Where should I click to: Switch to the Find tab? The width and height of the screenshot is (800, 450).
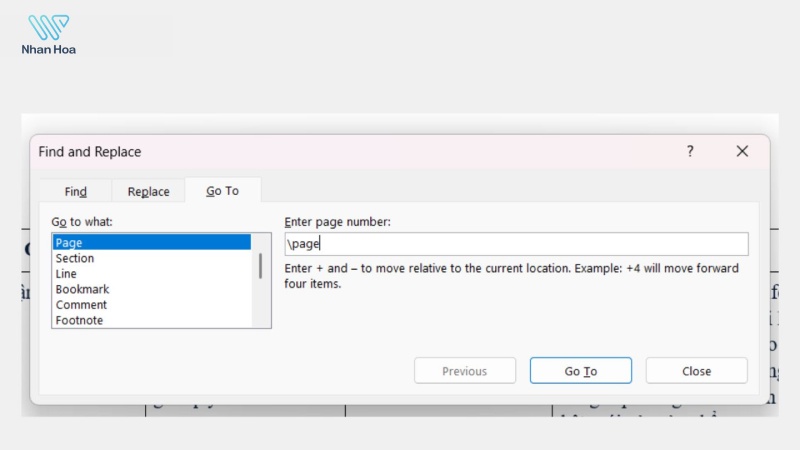(76, 191)
